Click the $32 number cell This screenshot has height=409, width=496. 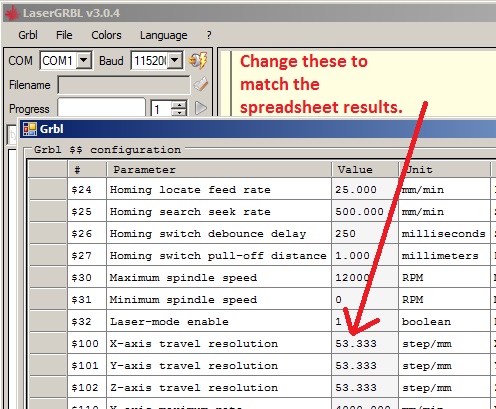coord(87,321)
